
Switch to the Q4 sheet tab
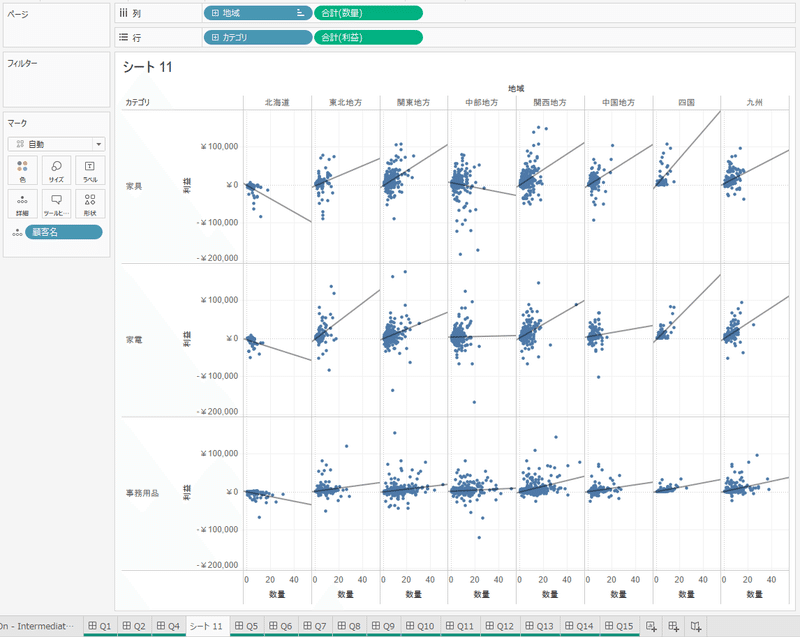(x=168, y=626)
